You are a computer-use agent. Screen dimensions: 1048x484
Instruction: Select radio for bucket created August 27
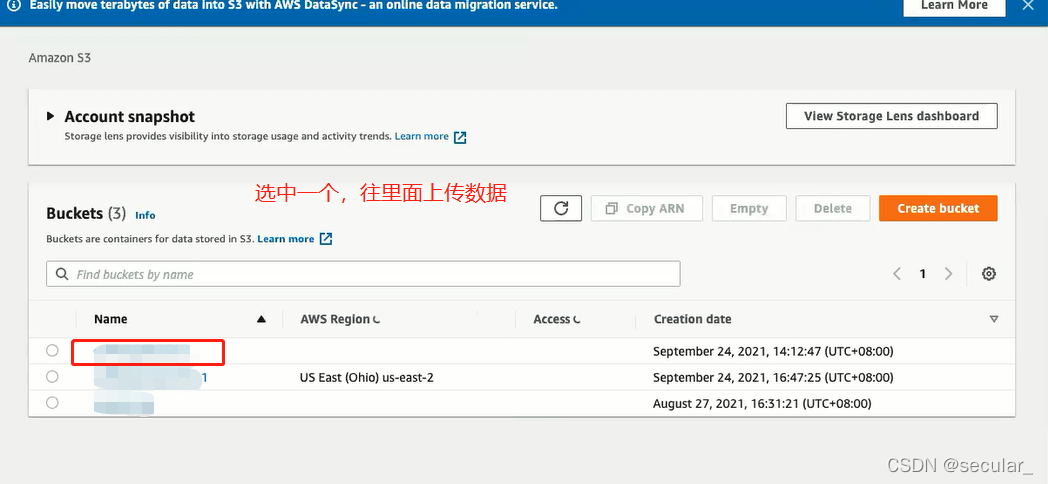pyautogui.click(x=52, y=402)
